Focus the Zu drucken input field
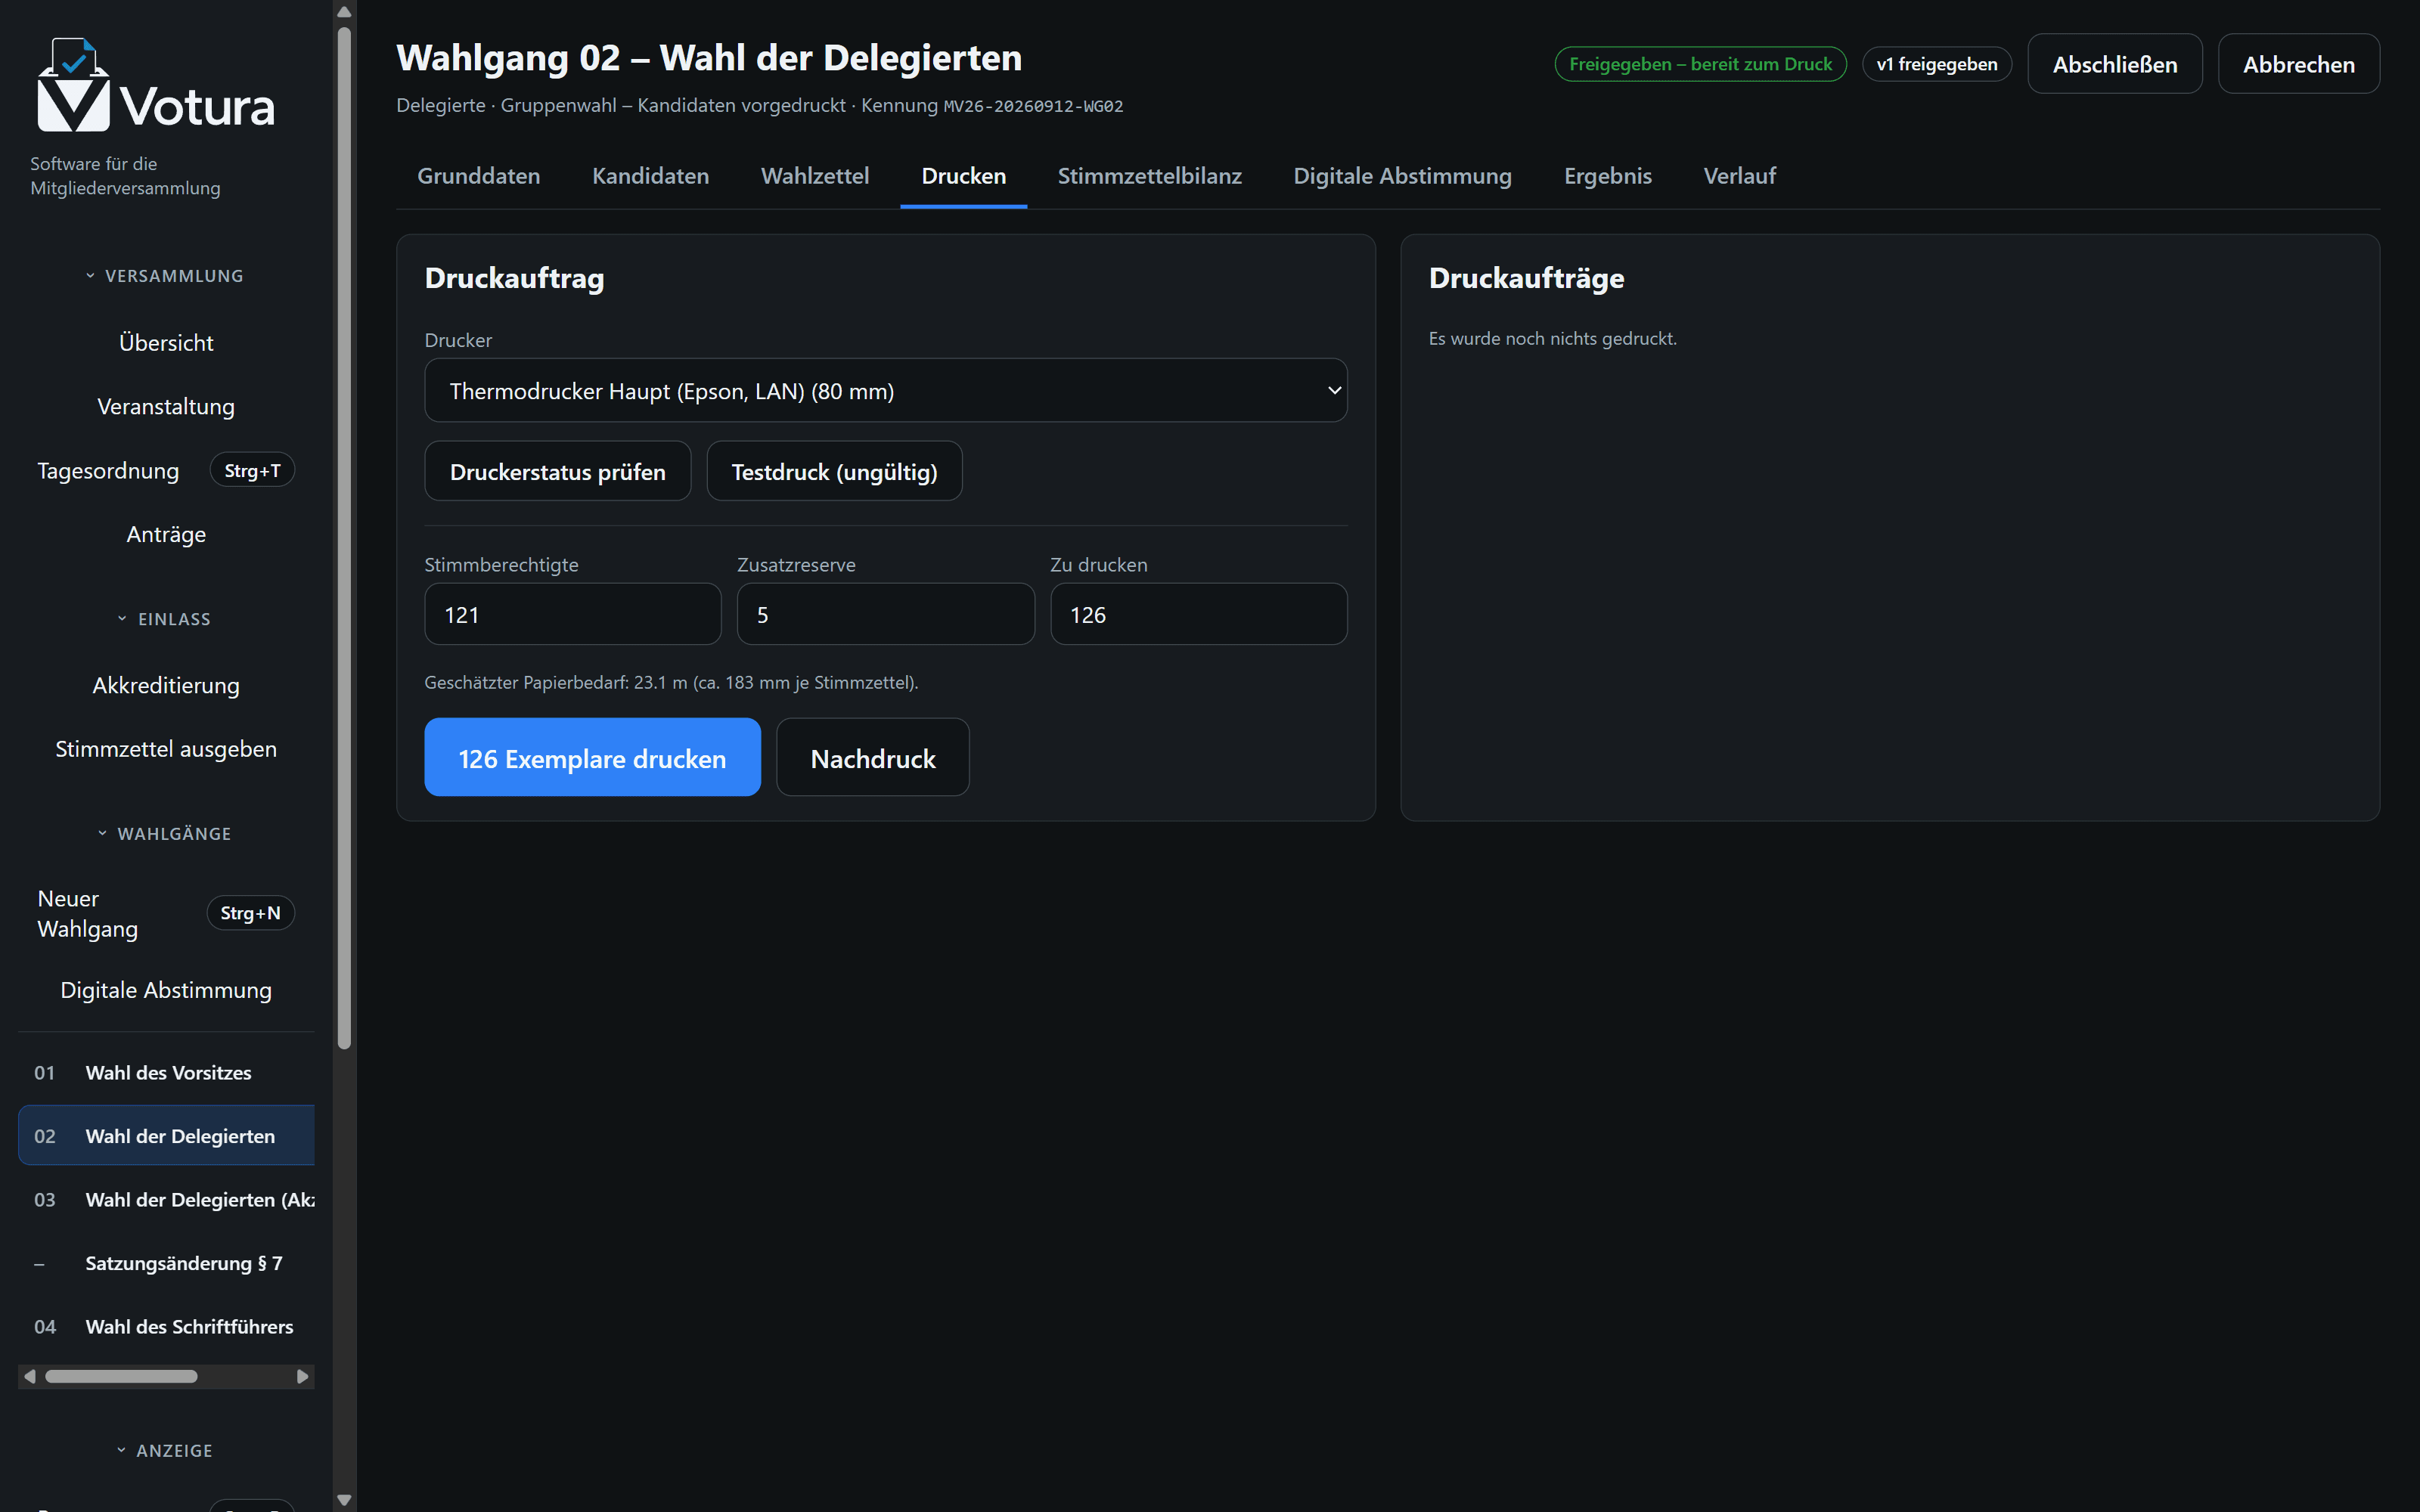 point(1198,614)
